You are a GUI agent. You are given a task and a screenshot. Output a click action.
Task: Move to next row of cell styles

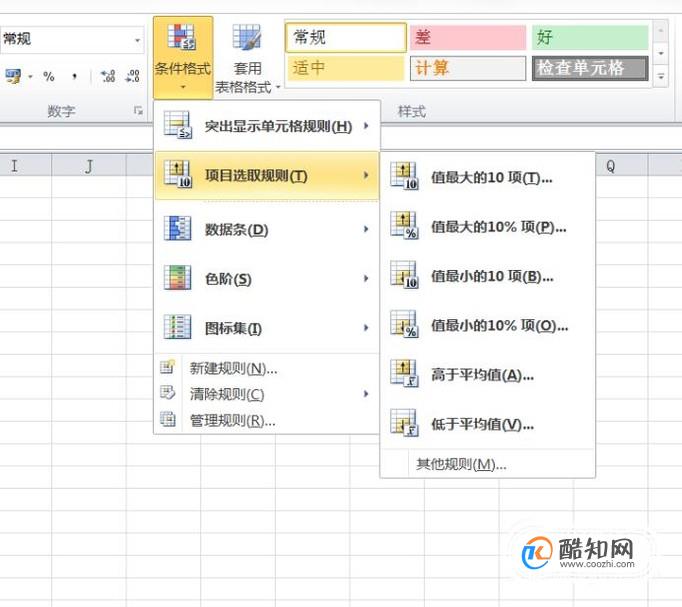coord(661,53)
